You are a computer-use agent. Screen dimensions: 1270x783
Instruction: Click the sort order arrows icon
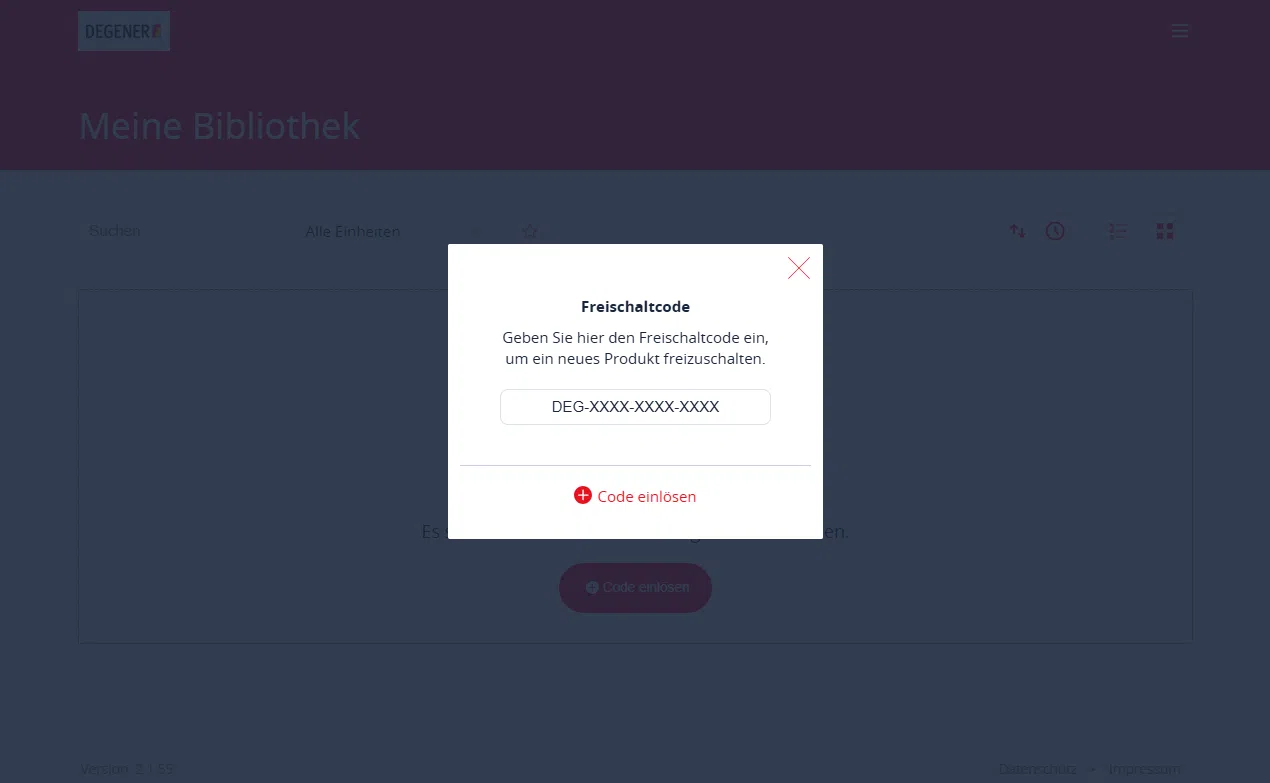[1017, 231]
